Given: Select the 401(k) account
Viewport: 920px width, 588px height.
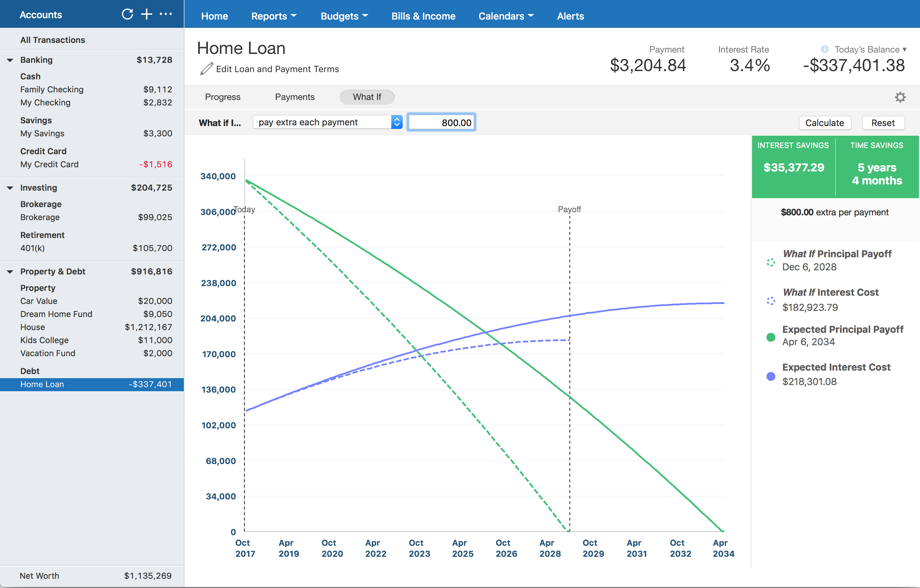Looking at the screenshot, I should pyautogui.click(x=92, y=248).
